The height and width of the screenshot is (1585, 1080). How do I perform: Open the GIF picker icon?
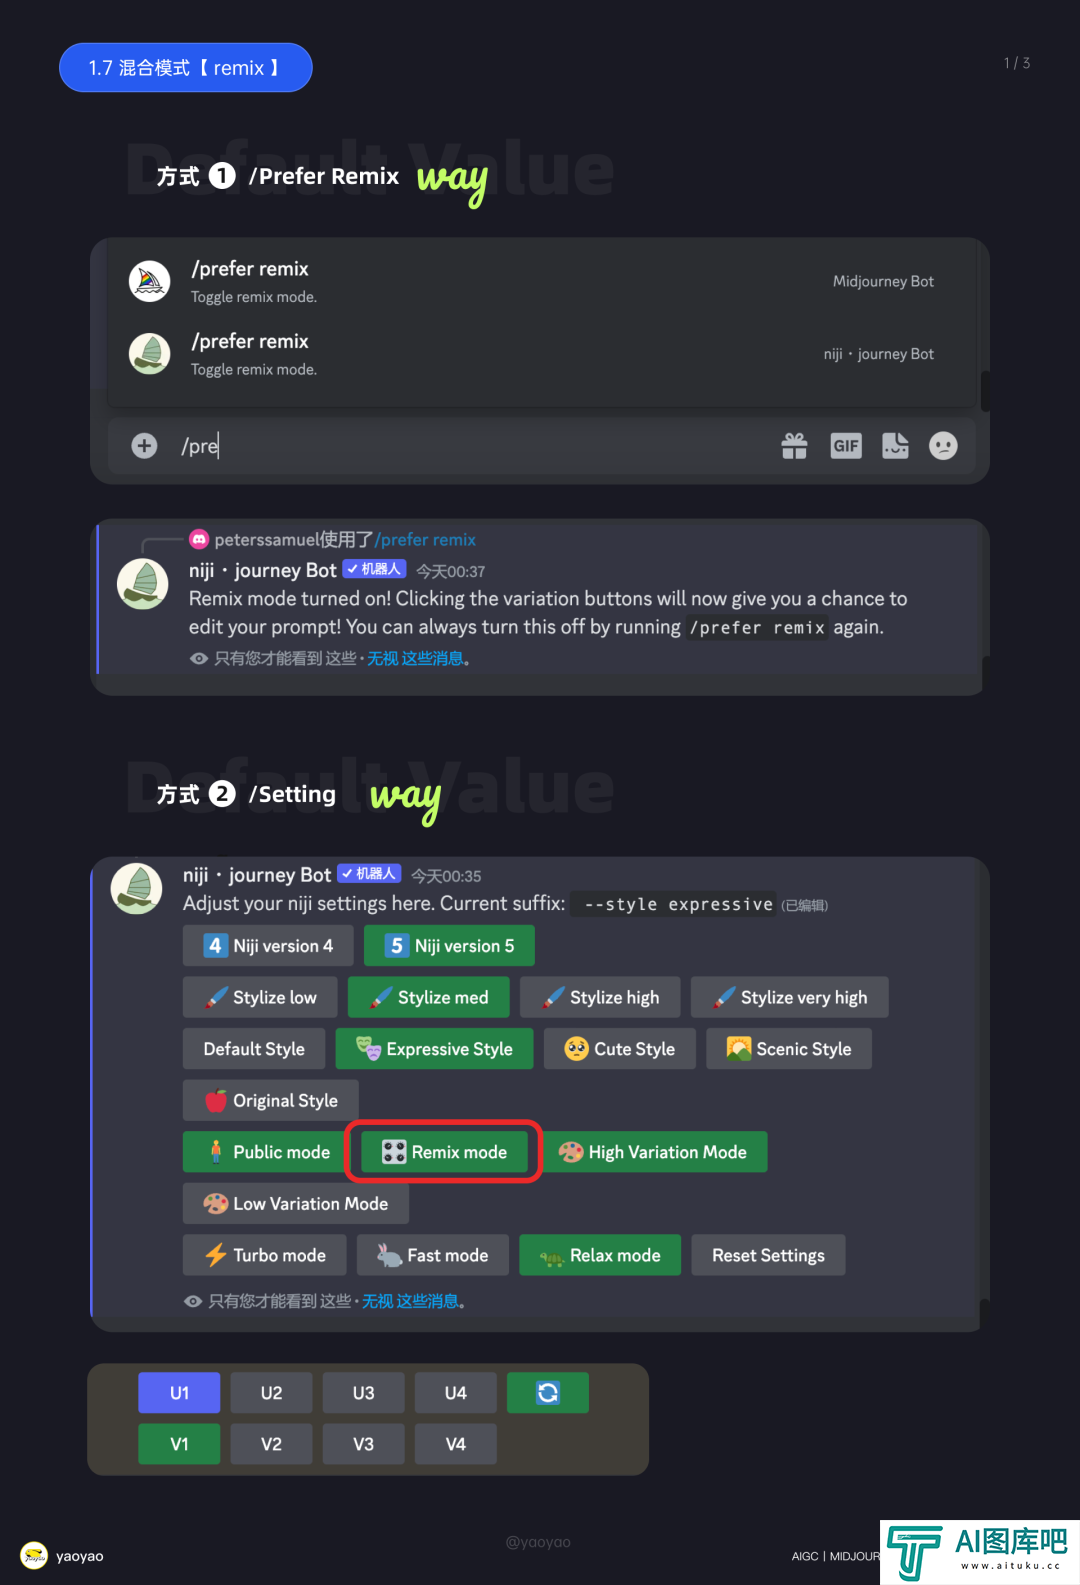pyautogui.click(x=846, y=446)
